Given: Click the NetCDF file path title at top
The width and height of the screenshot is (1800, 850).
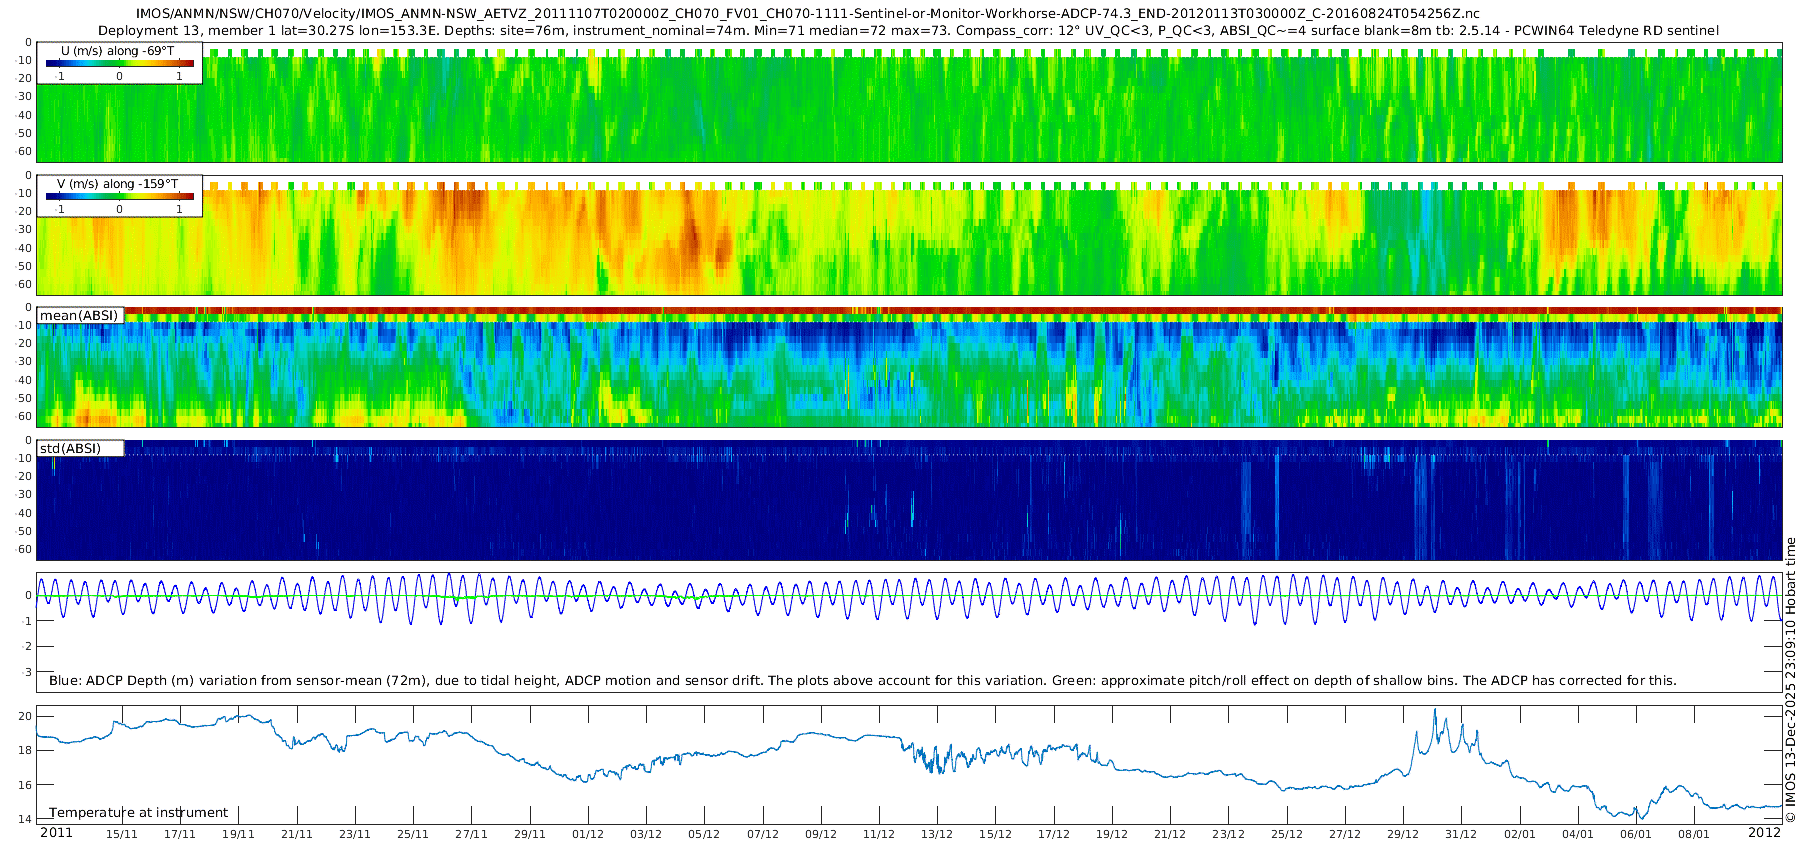Looking at the screenshot, I should (x=808, y=14).
